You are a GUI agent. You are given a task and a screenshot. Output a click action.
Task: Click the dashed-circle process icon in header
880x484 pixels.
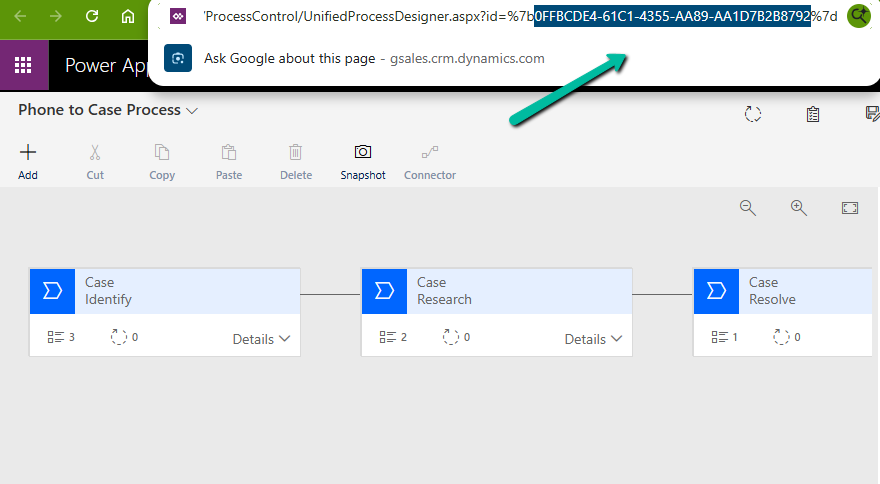coord(753,114)
